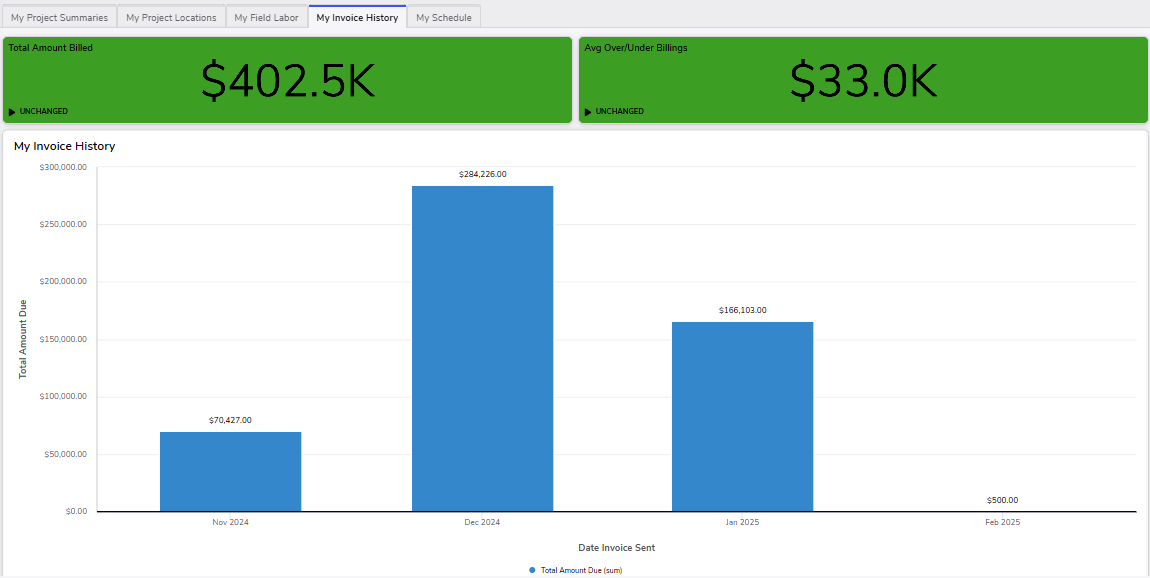Open the My Project Locations tab

170,17
